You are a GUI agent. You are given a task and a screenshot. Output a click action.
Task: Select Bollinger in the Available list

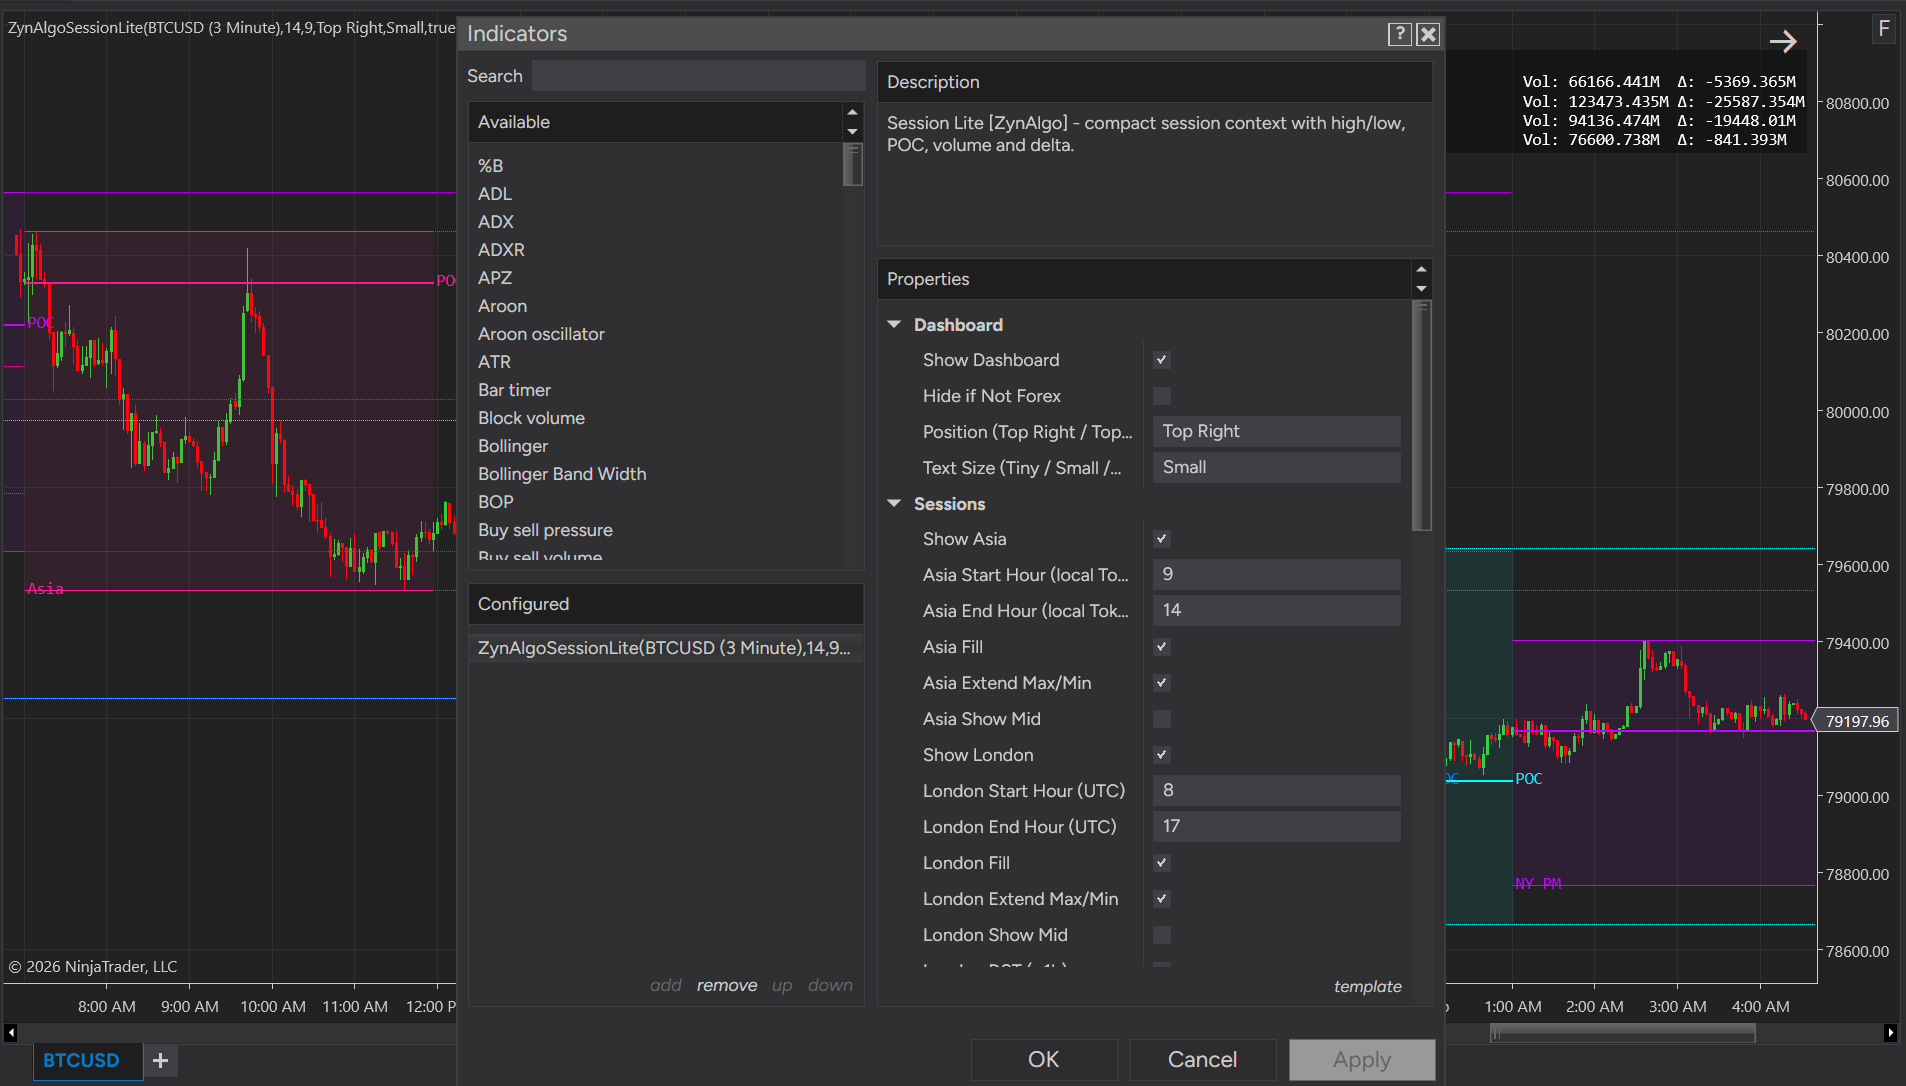tap(513, 446)
